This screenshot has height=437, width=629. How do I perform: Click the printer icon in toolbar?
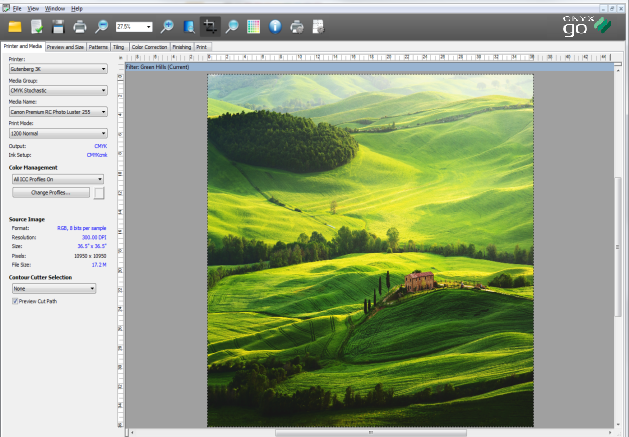[x=79, y=26]
